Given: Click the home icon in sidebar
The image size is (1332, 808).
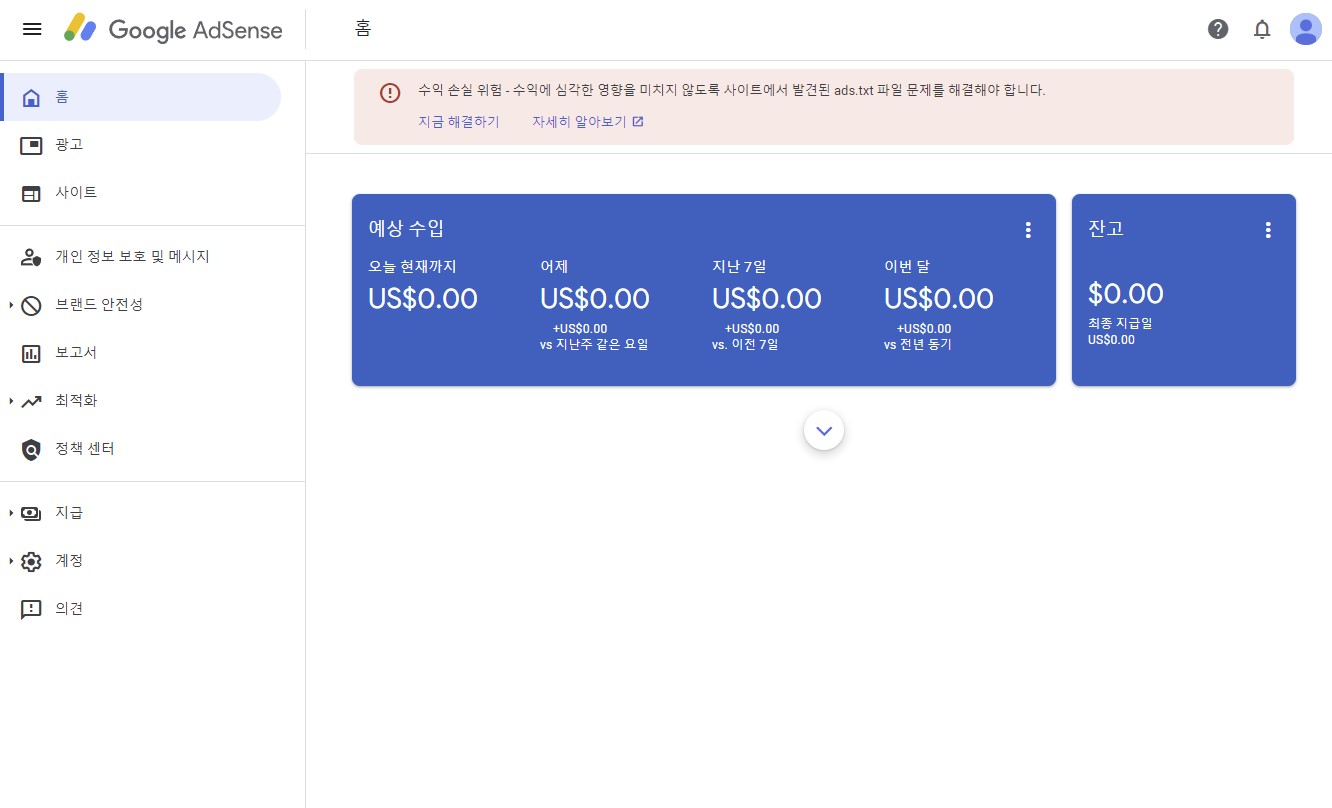Looking at the screenshot, I should tap(31, 97).
